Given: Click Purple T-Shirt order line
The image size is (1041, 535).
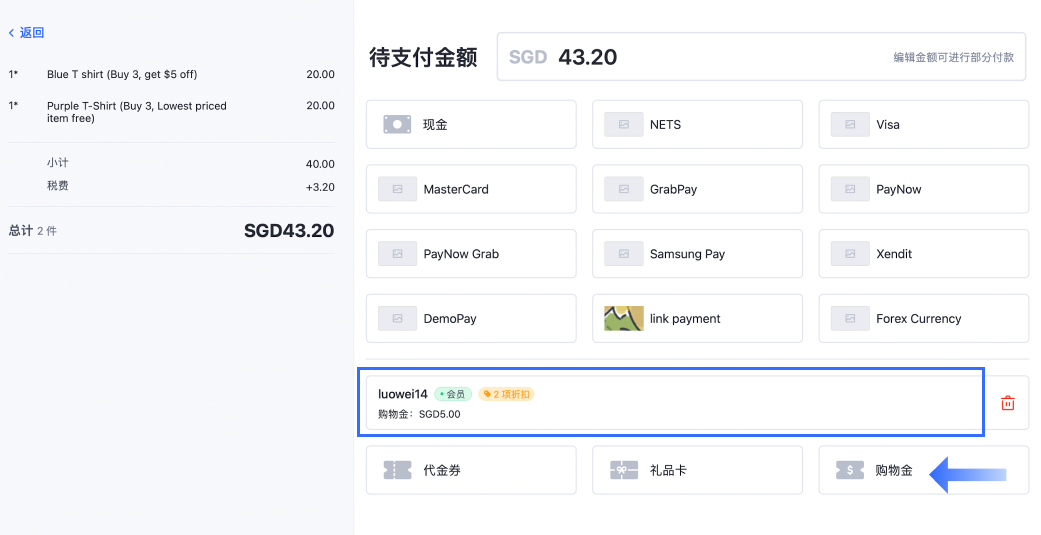Looking at the screenshot, I should pyautogui.click(x=171, y=112).
